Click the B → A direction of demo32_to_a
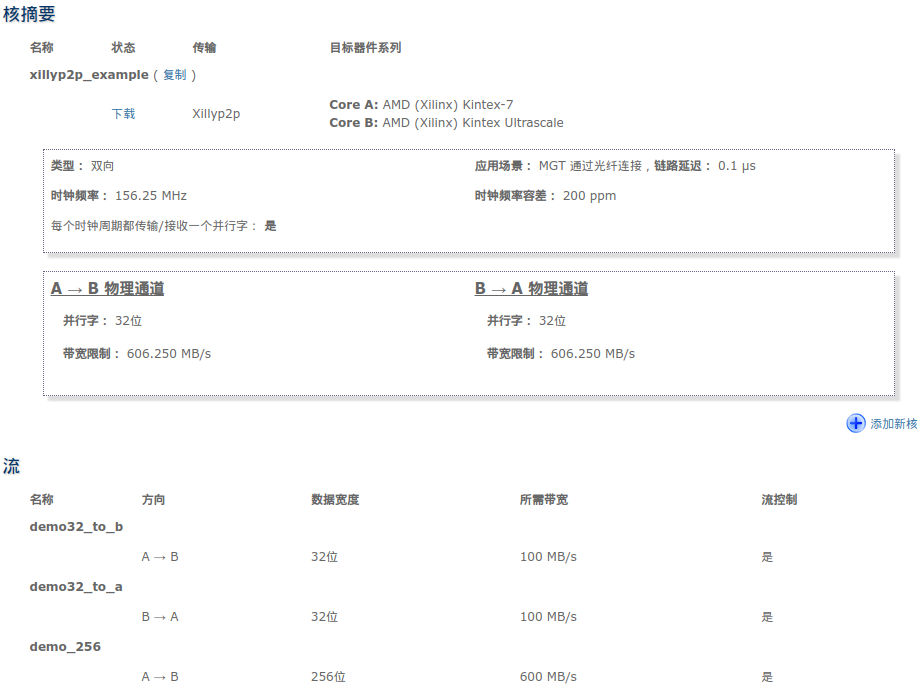Image resolution: width=922 pixels, height=694 pixels. [160, 617]
